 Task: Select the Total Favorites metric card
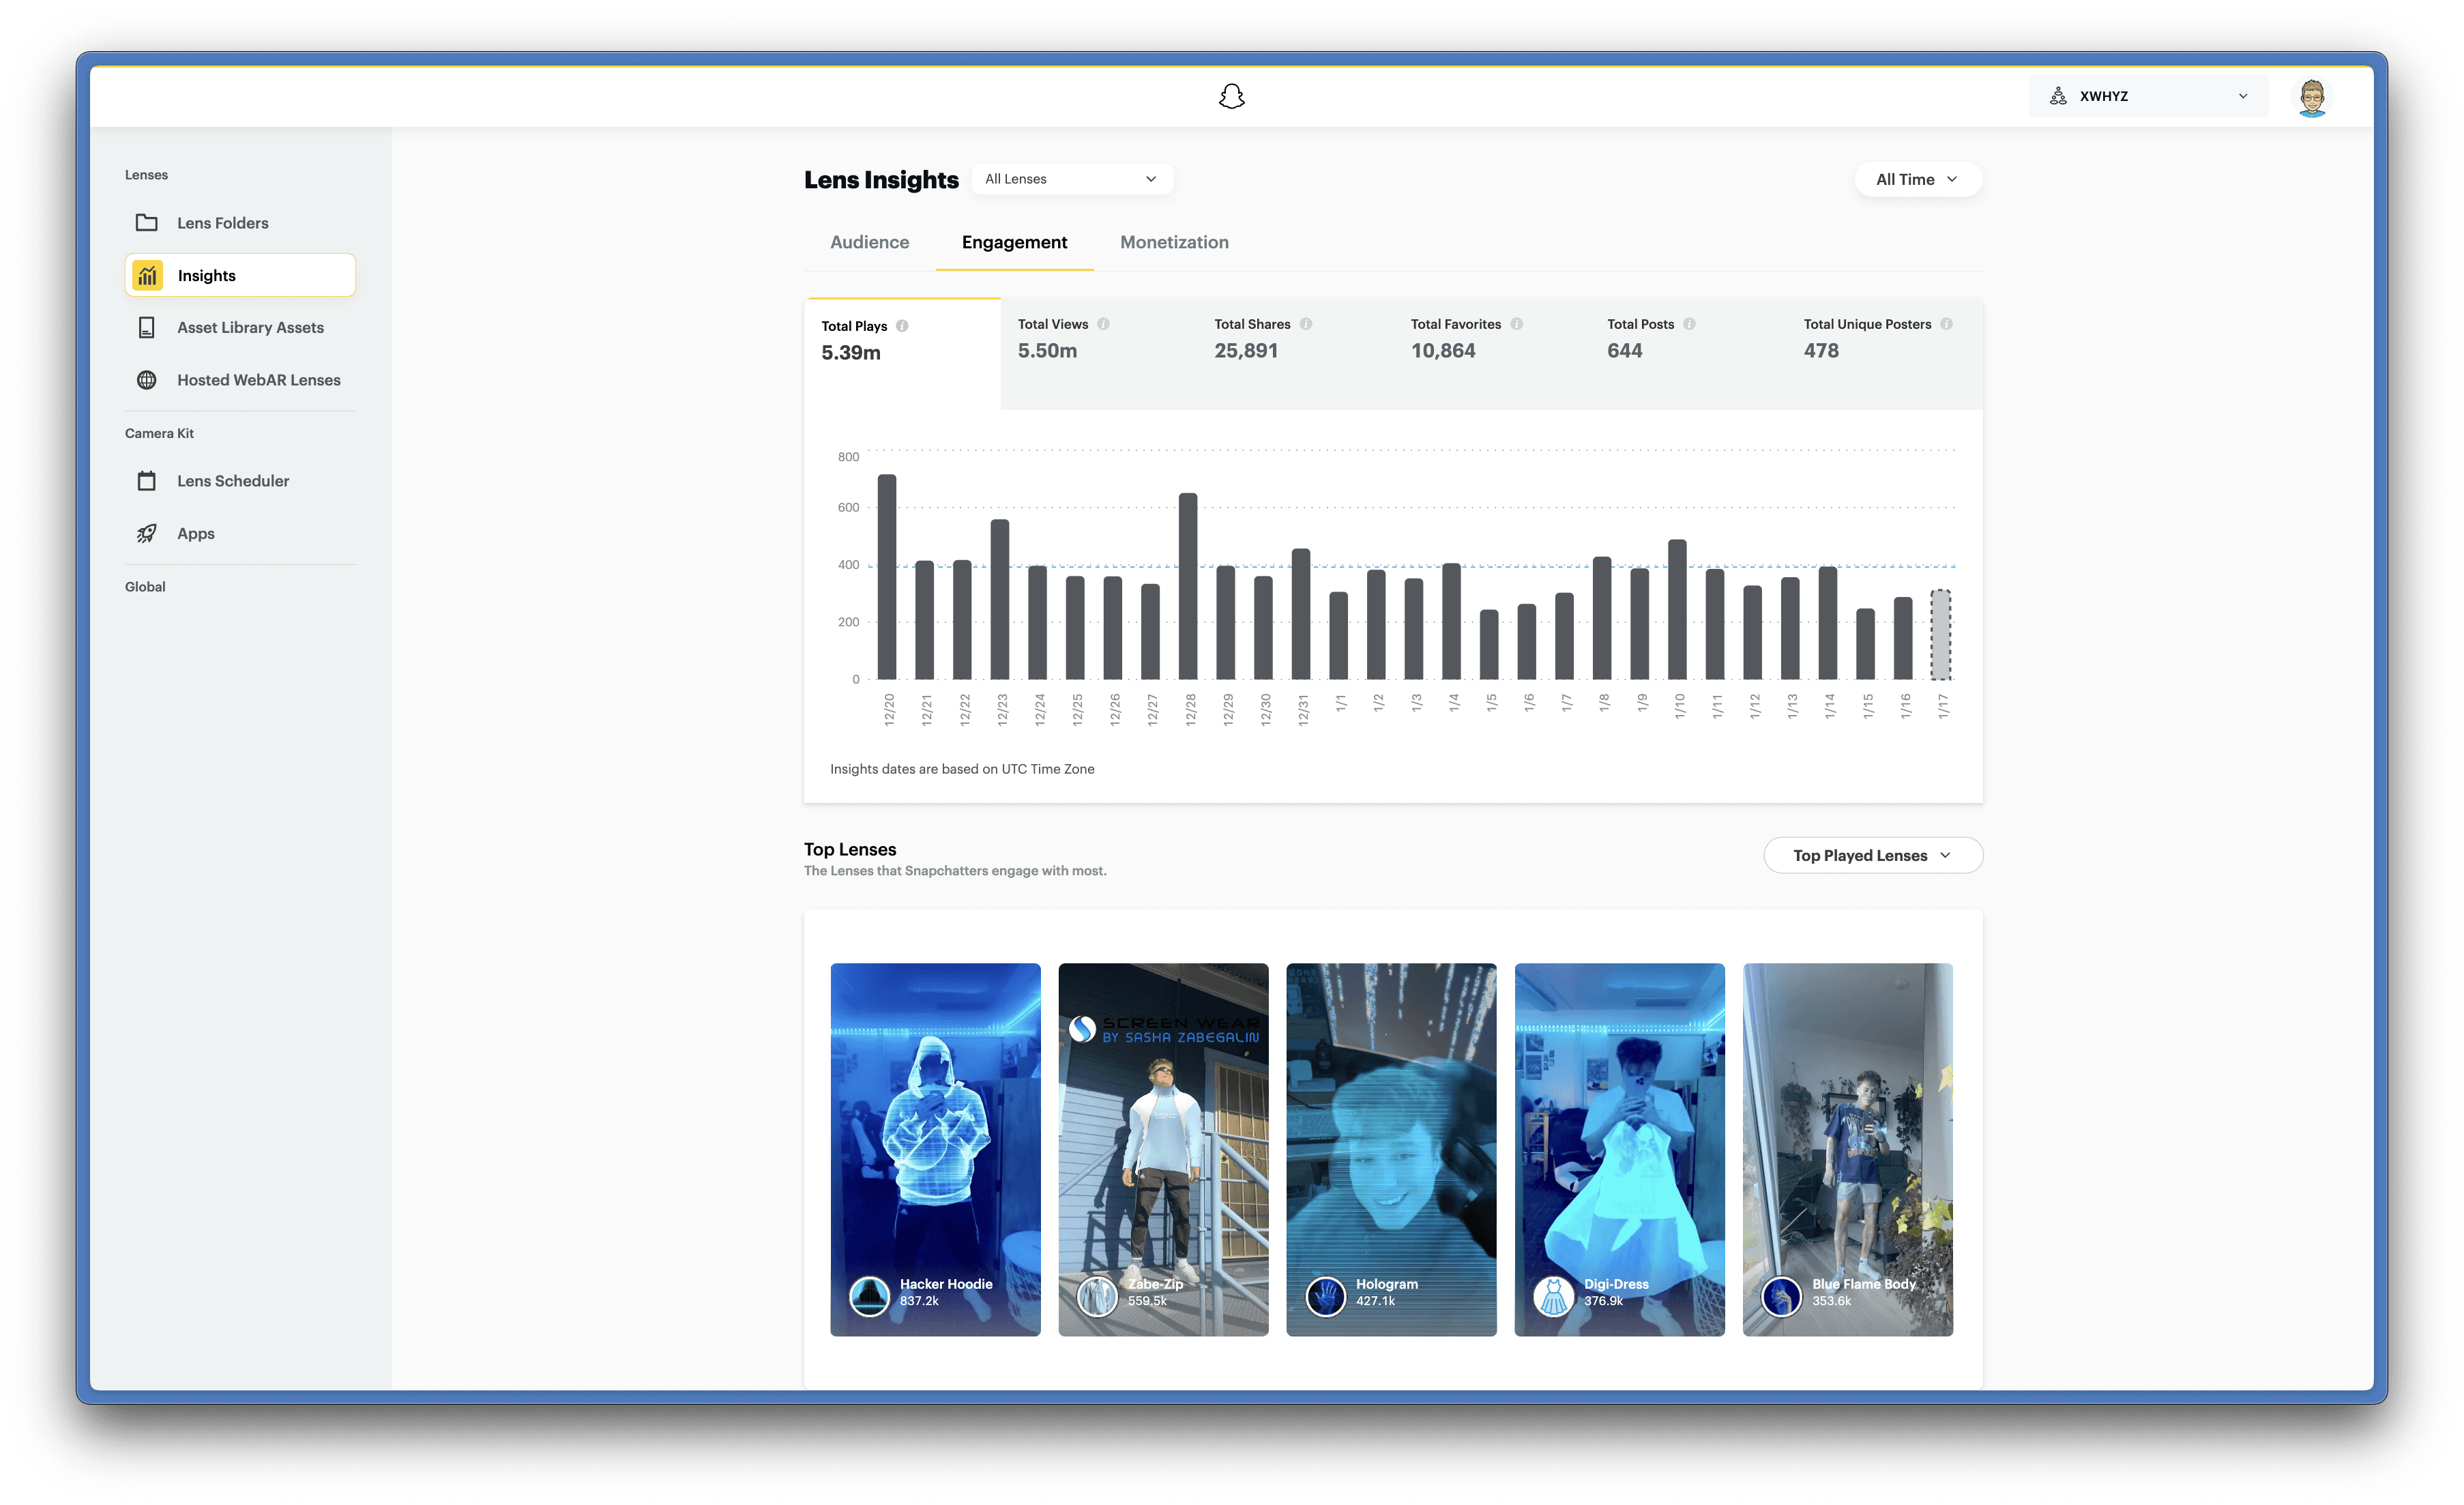tap(1490, 350)
